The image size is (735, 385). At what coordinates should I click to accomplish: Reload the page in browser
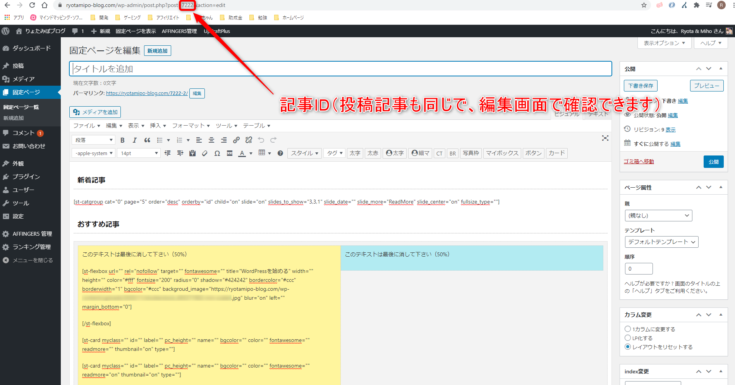coord(32,5)
